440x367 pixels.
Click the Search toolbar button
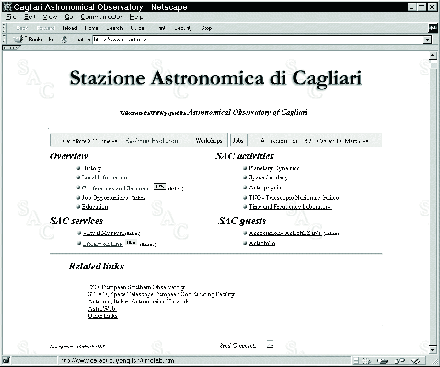[x=115, y=28]
